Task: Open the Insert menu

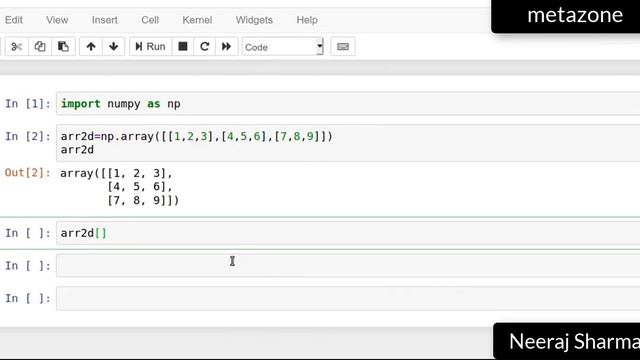Action: [x=104, y=20]
